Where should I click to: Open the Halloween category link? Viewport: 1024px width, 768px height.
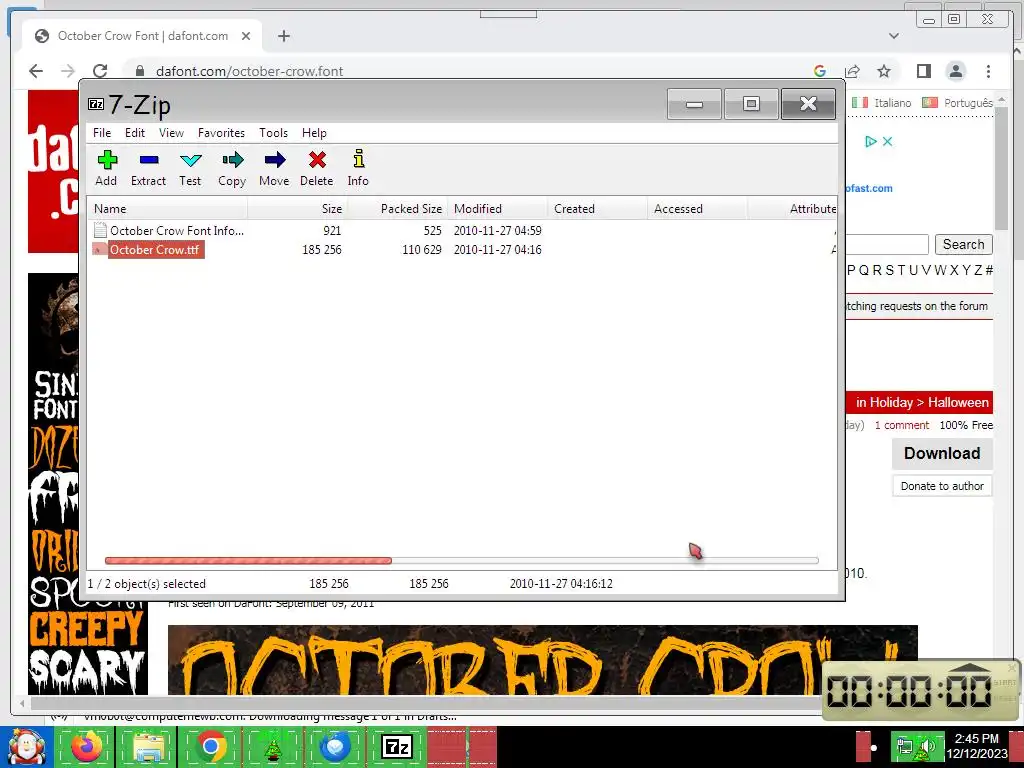click(x=958, y=402)
